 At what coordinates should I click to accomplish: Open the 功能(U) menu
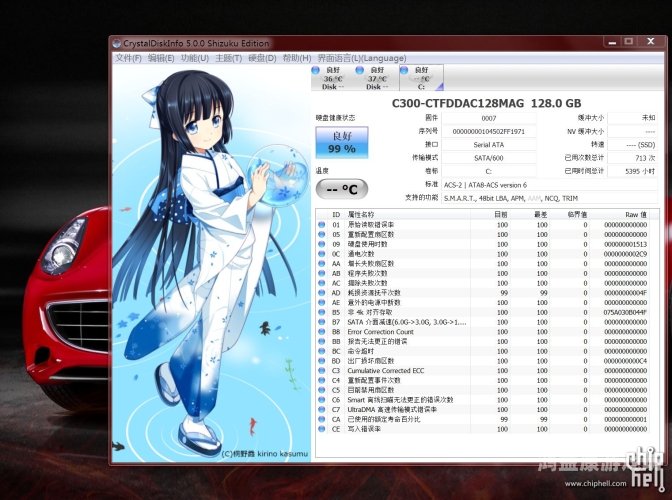tap(195, 58)
